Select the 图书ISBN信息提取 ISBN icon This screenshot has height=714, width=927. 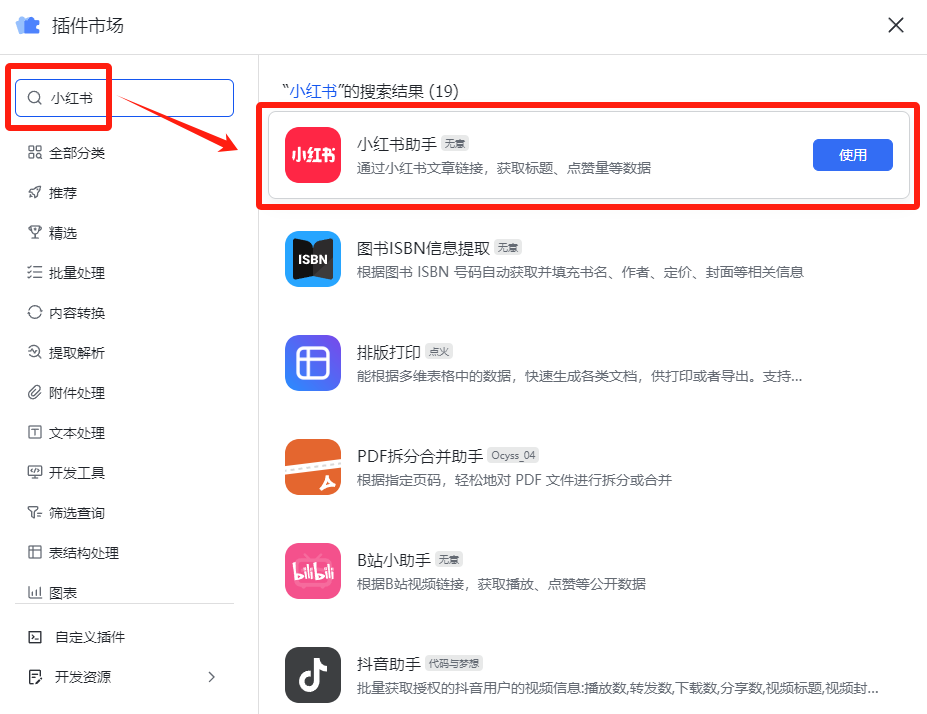pyautogui.click(x=313, y=259)
